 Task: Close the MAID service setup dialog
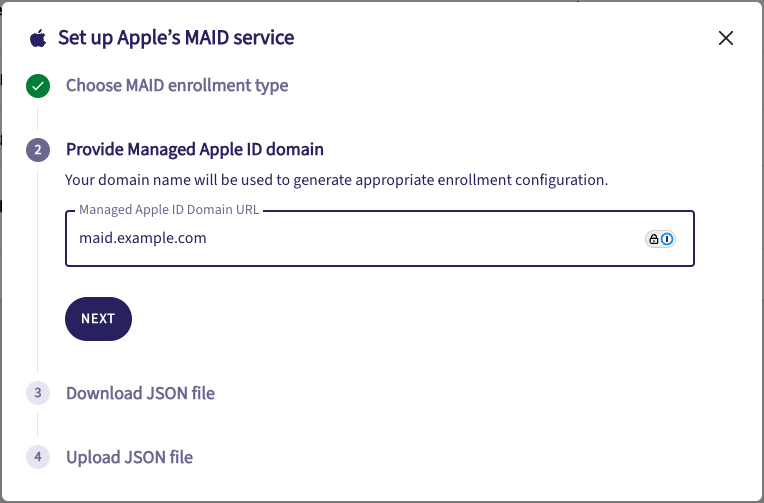726,39
